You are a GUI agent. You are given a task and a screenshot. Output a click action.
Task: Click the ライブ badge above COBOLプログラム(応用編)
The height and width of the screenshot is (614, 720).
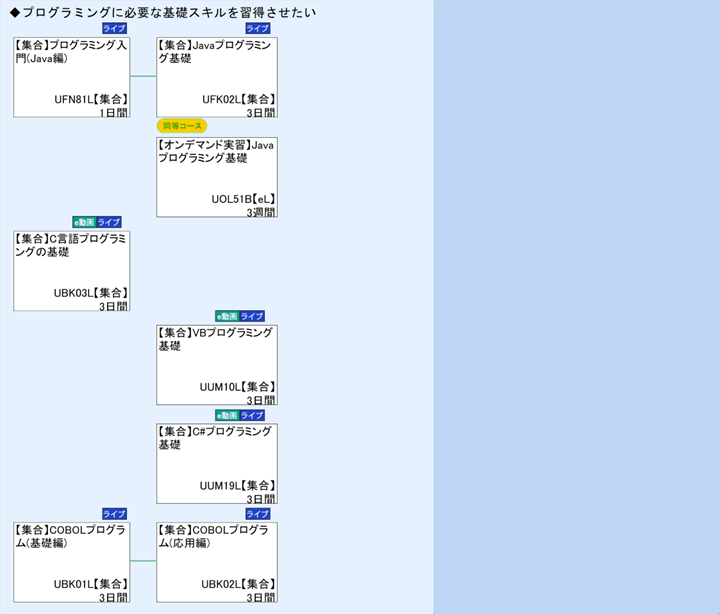coord(258,513)
